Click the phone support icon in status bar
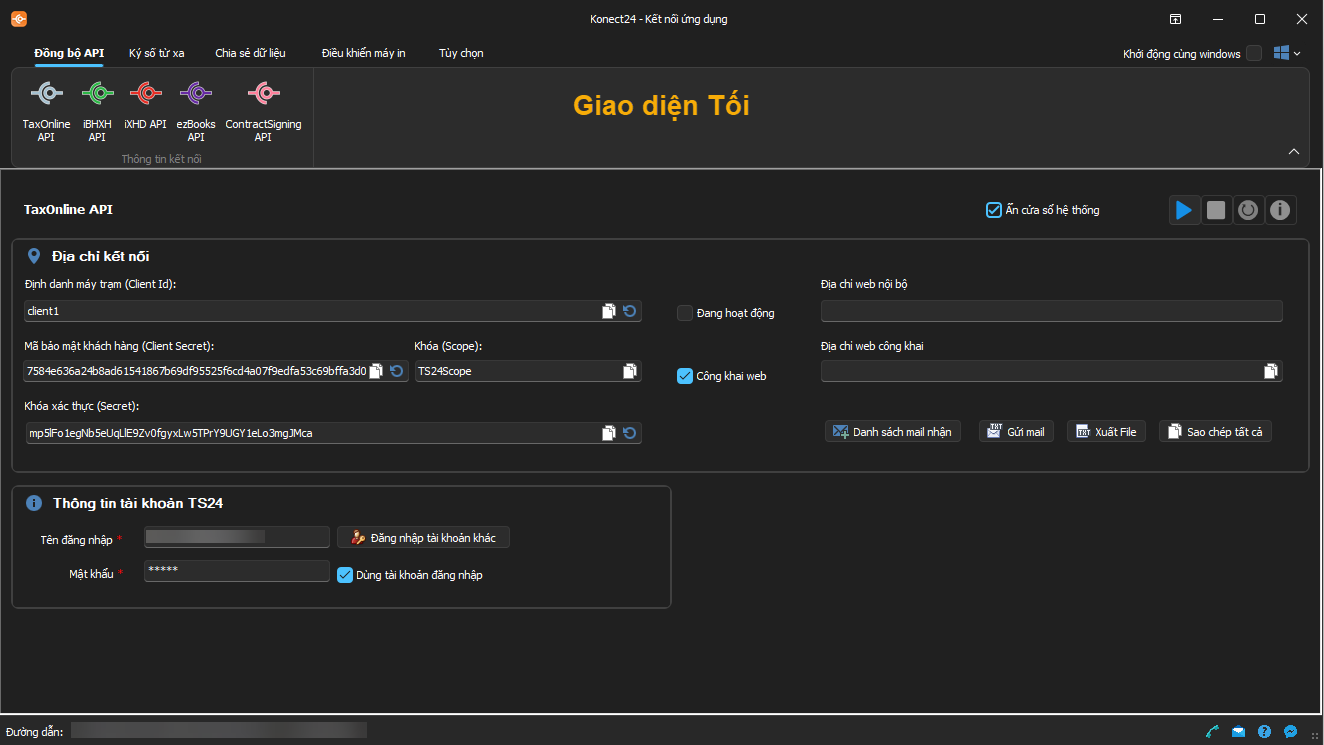This screenshot has width=1324, height=745. point(1213,731)
